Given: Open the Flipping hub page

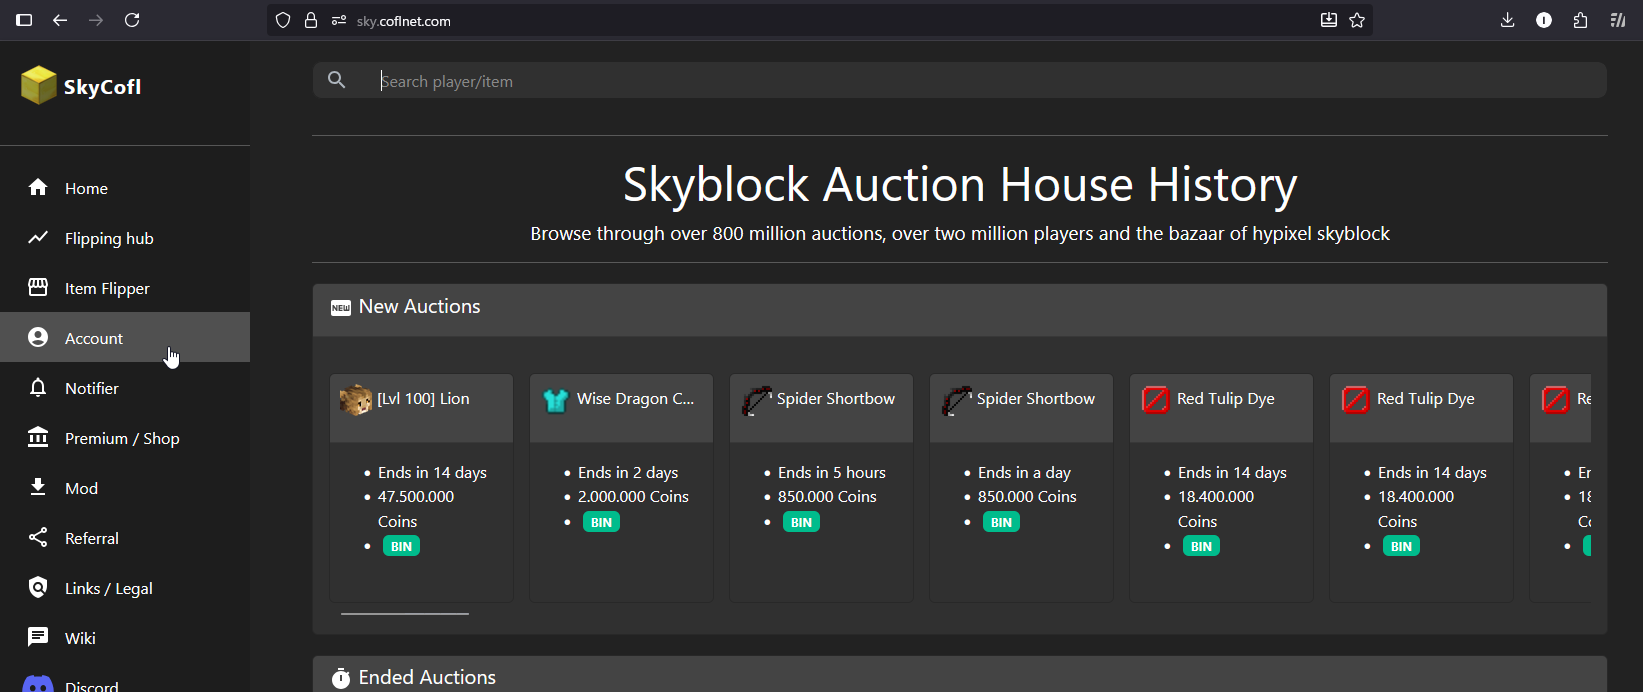Looking at the screenshot, I should (108, 238).
